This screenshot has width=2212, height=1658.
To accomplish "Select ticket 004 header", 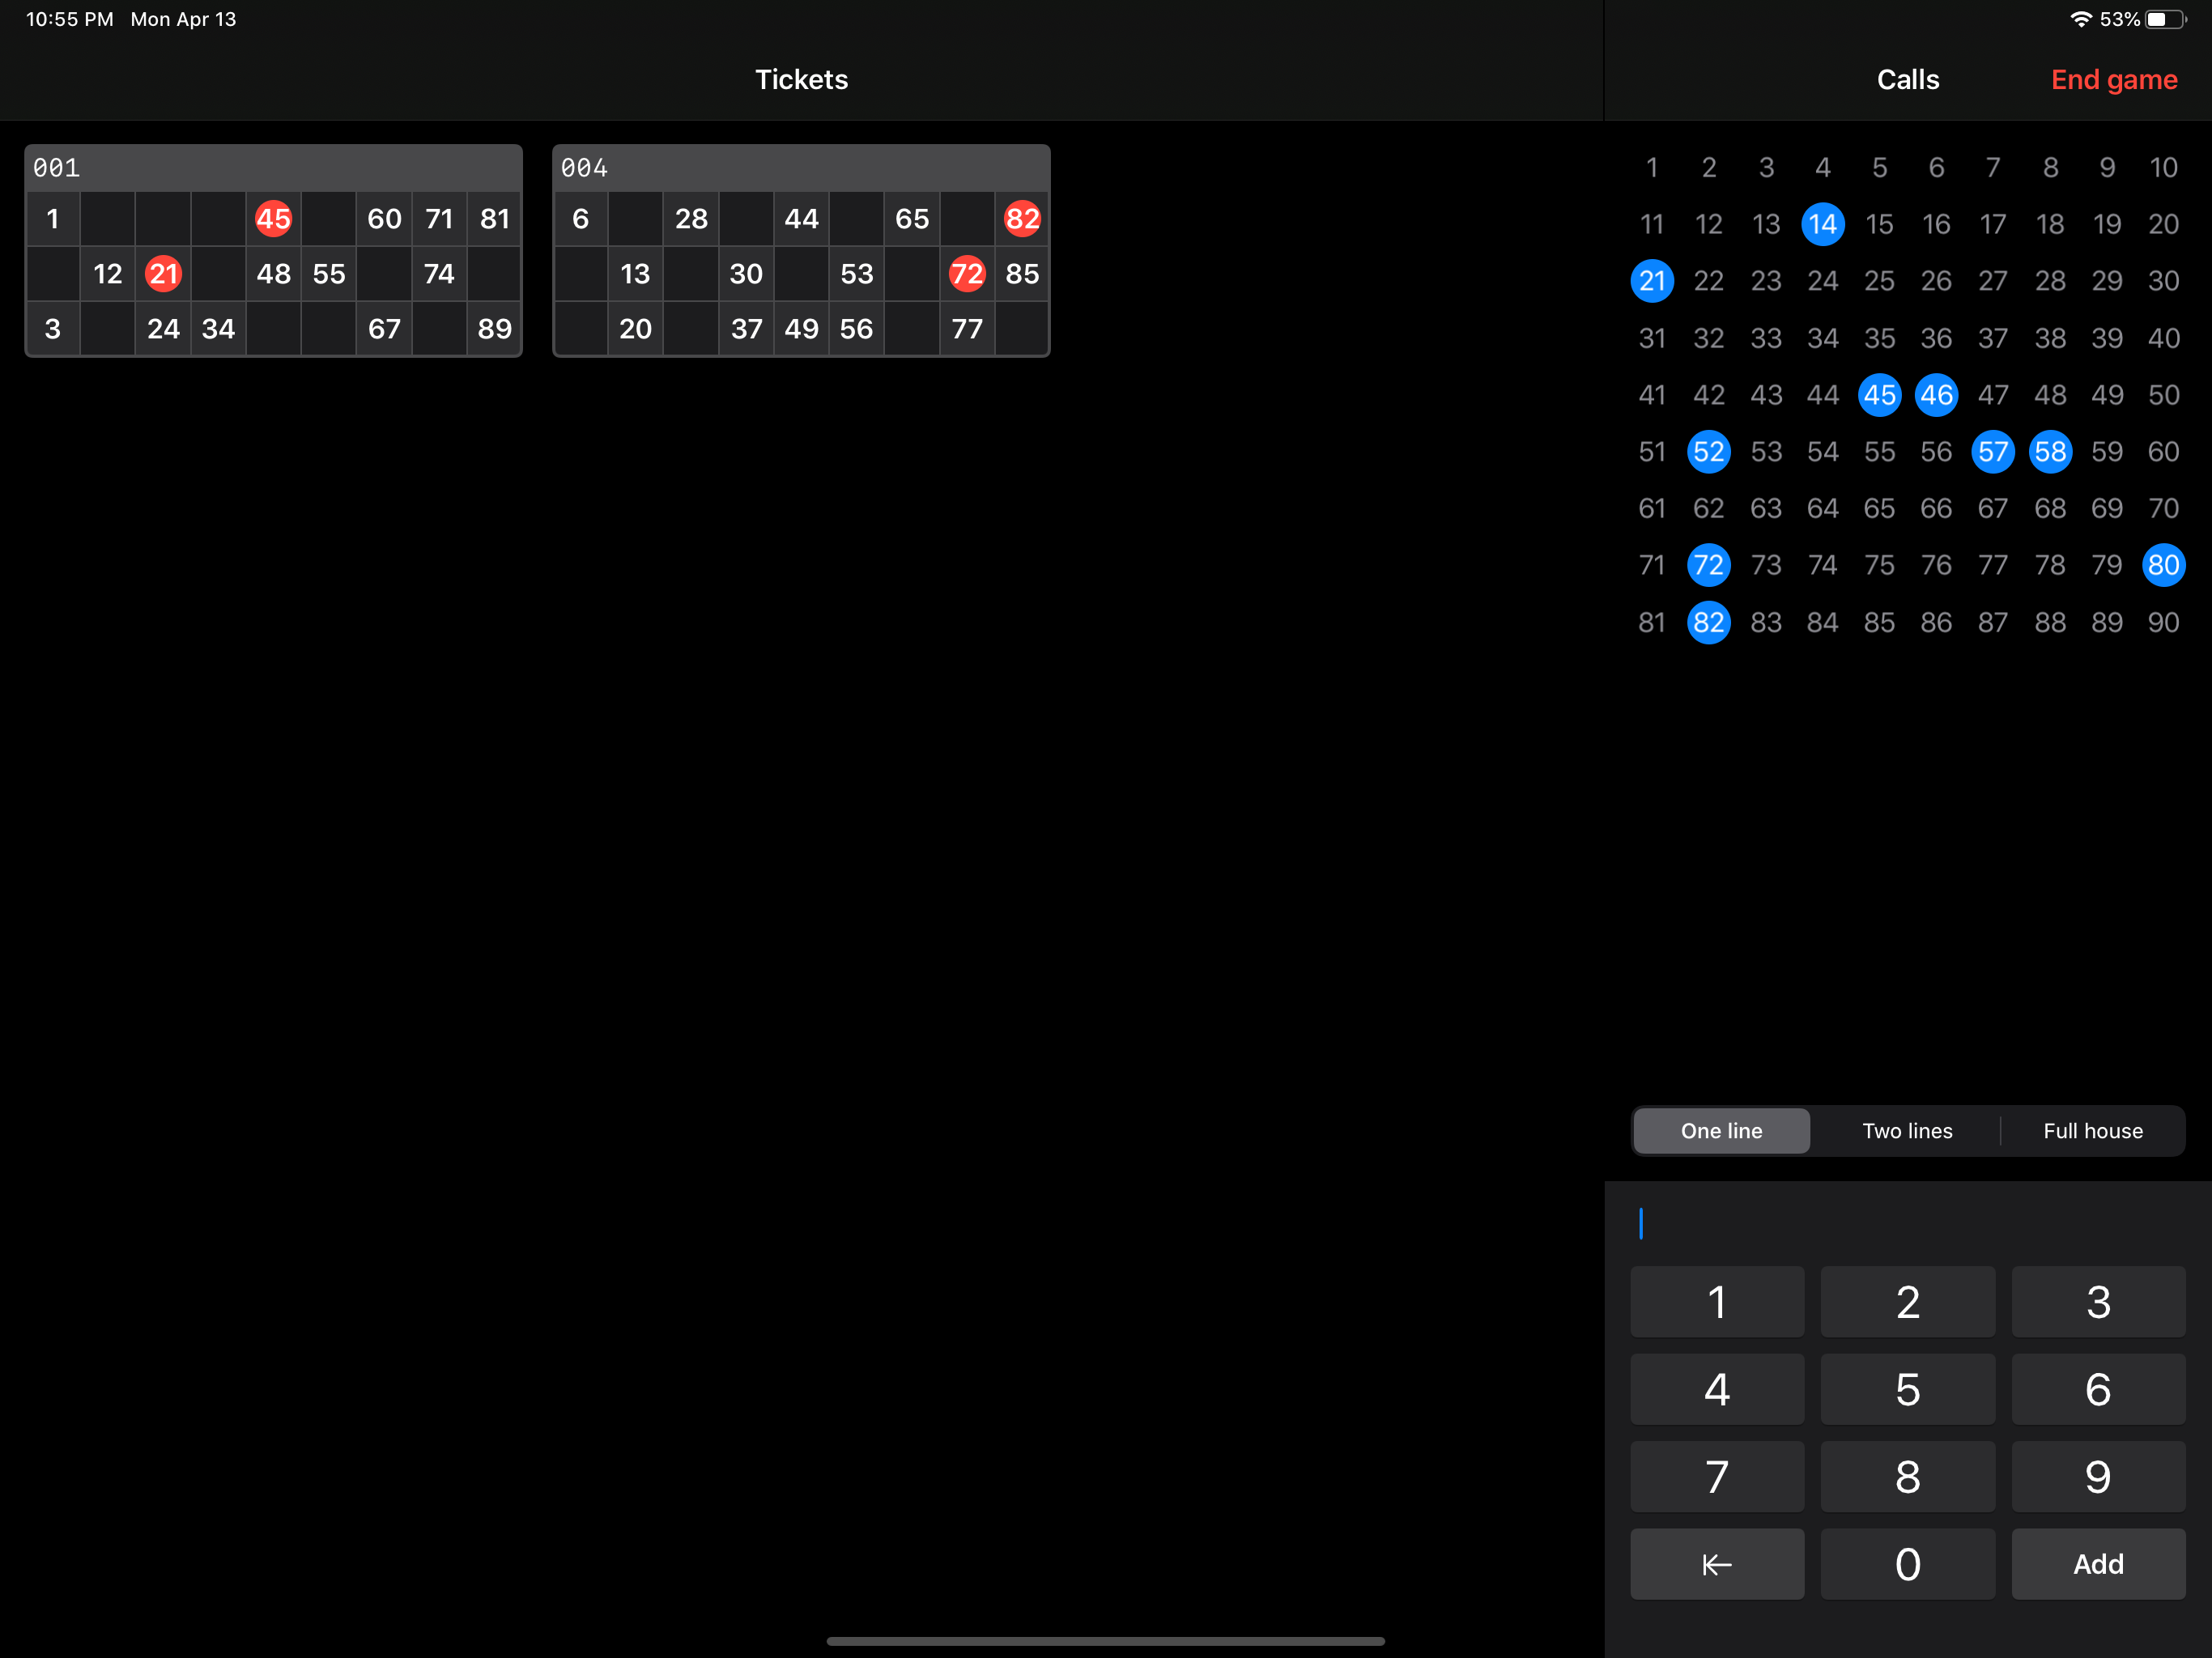I will click(801, 168).
